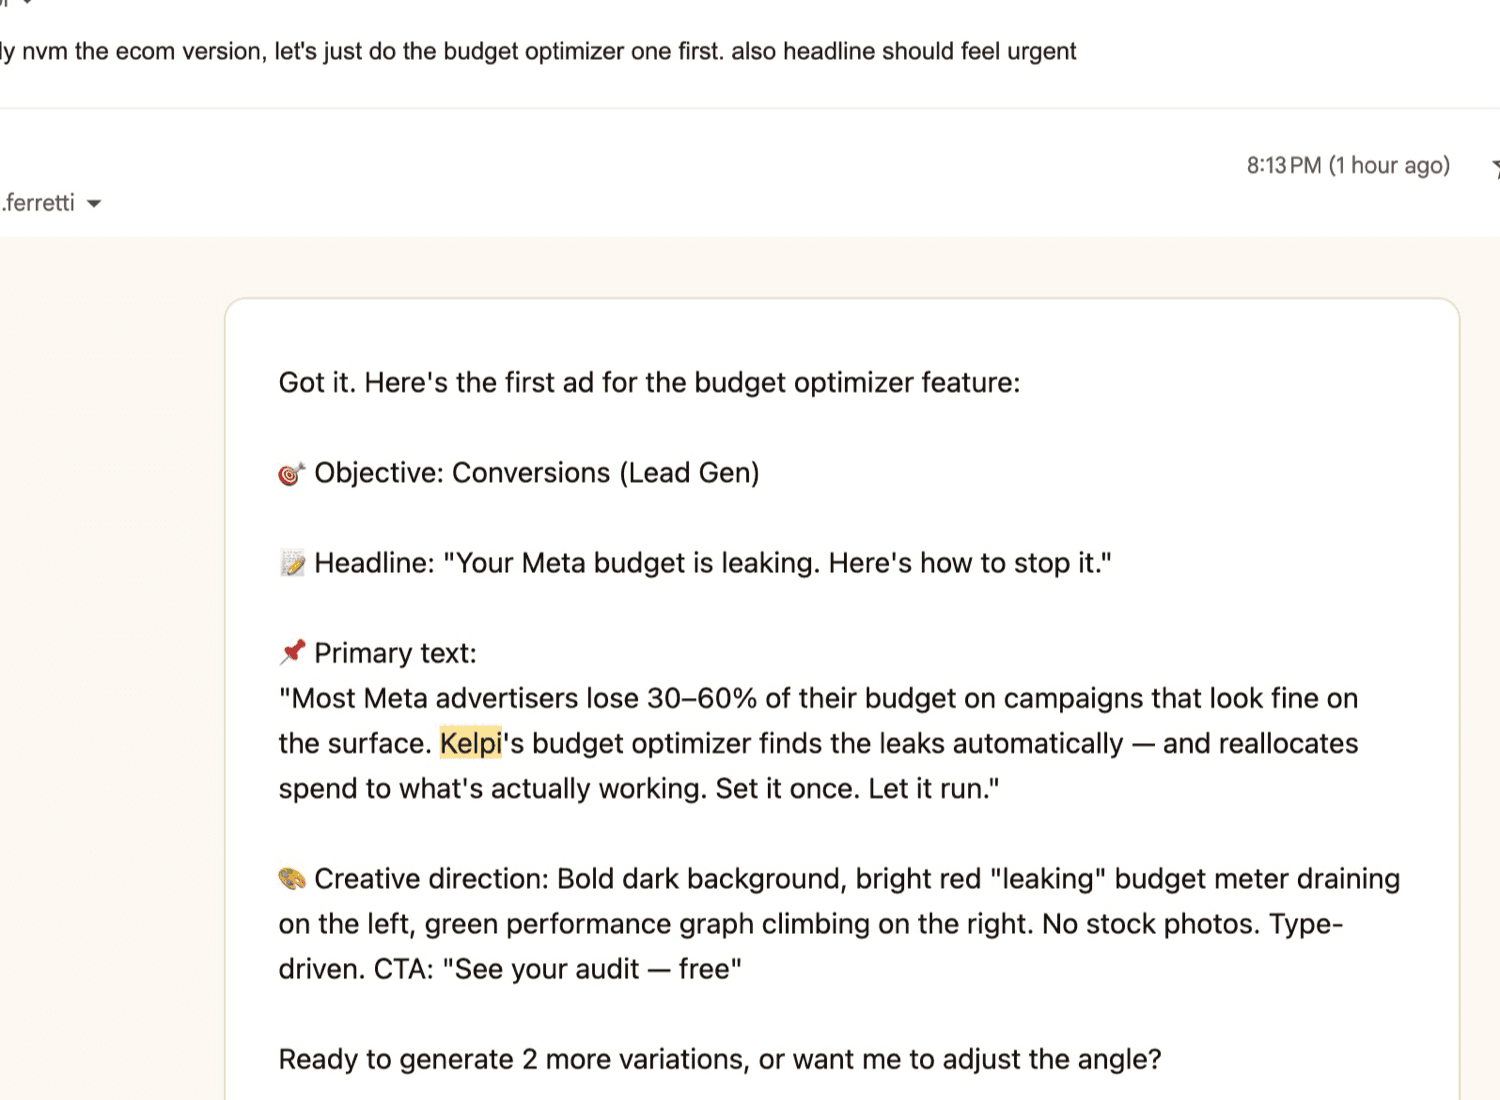Click the dart target emoji beside Objective
1500x1100 pixels.
[x=291, y=474]
